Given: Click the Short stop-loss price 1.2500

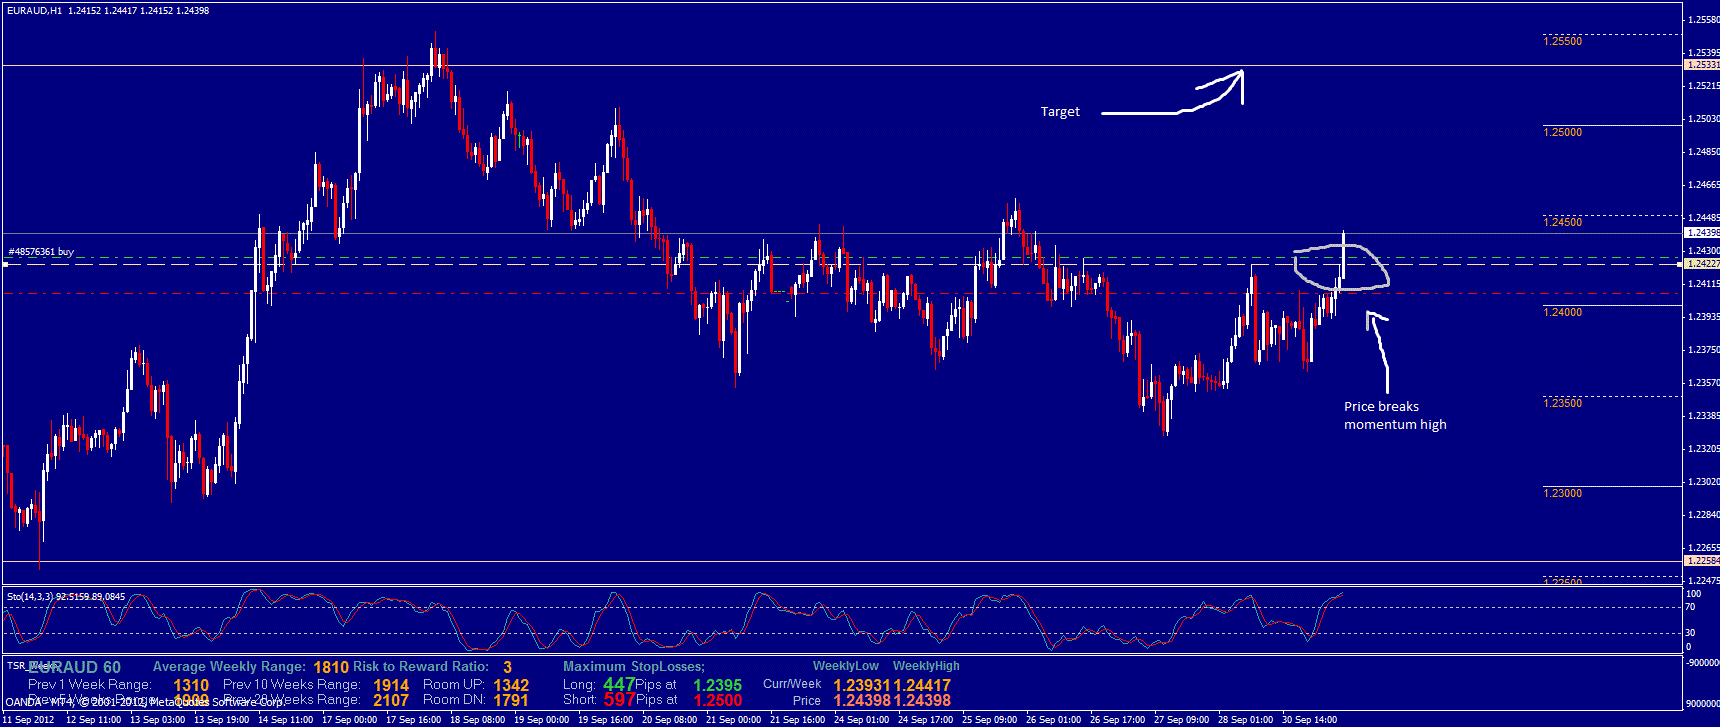Looking at the screenshot, I should coord(717,700).
